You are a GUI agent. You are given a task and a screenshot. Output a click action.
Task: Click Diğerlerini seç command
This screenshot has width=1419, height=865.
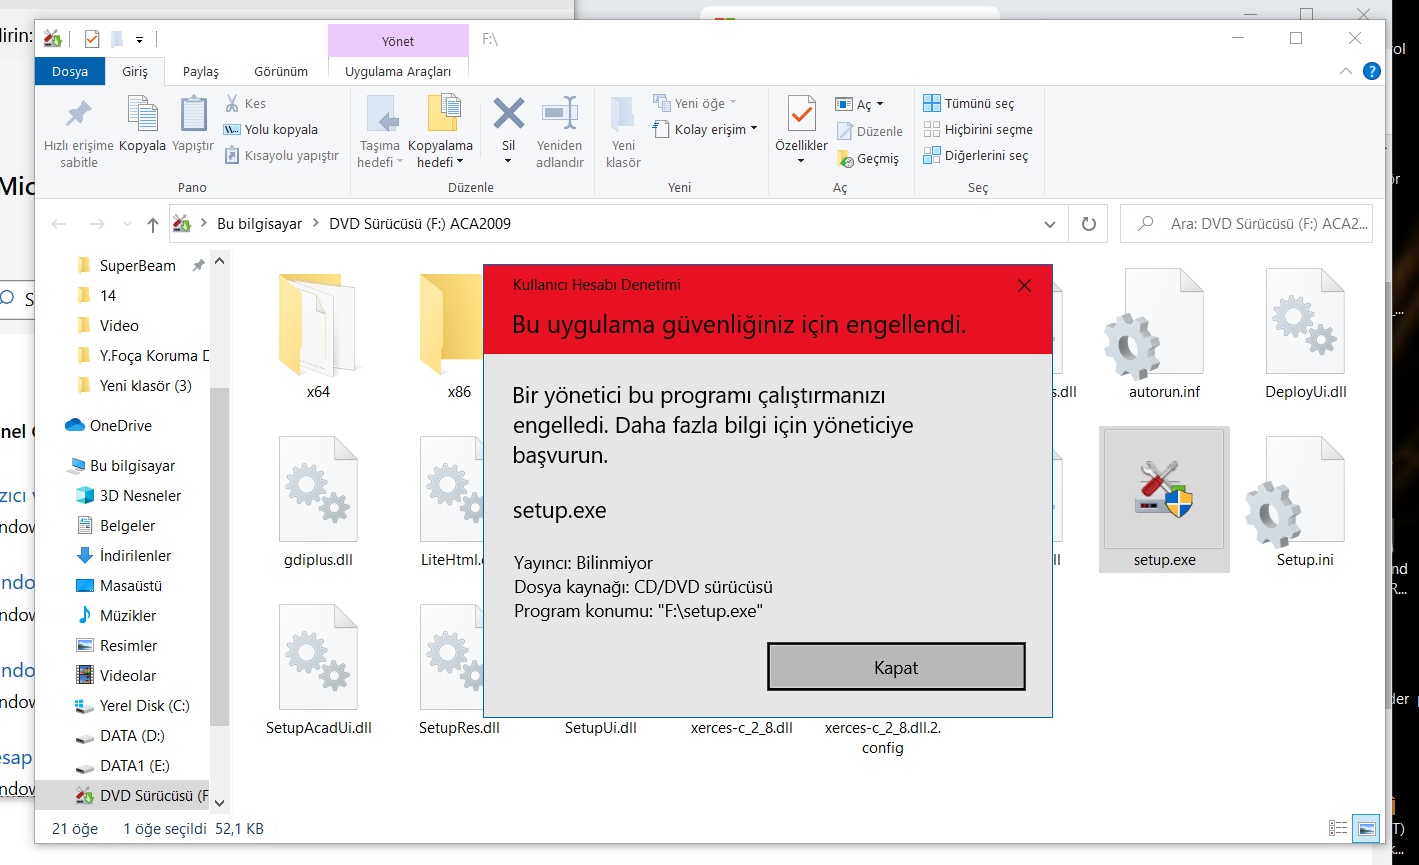pyautogui.click(x=975, y=155)
